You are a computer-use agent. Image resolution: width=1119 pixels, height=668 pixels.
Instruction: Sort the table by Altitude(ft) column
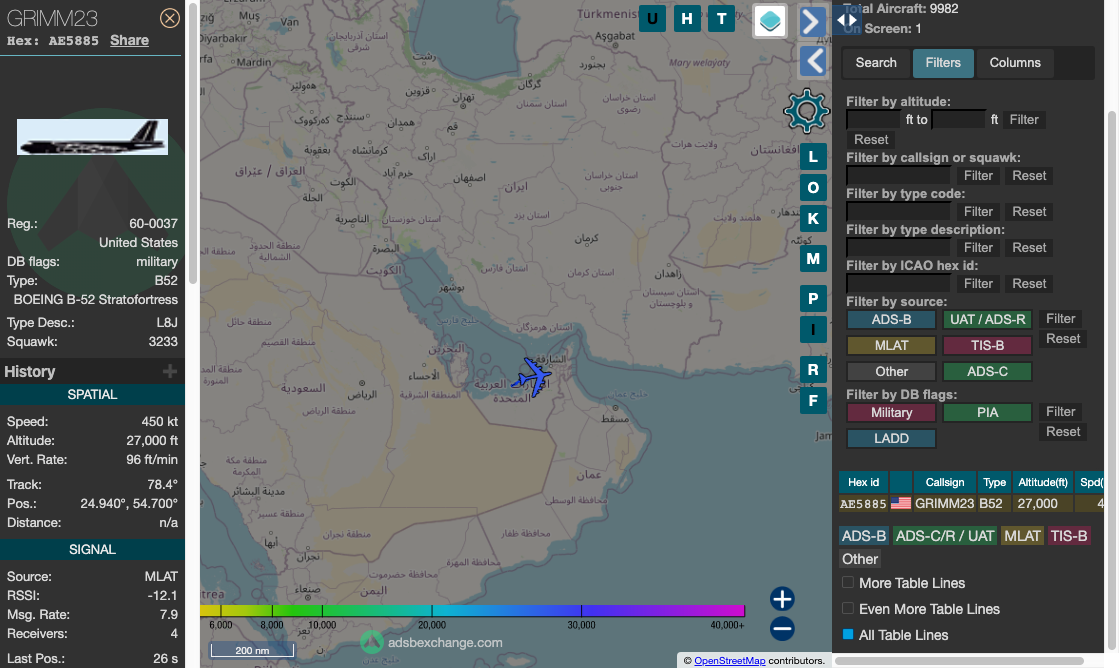[1043, 482]
